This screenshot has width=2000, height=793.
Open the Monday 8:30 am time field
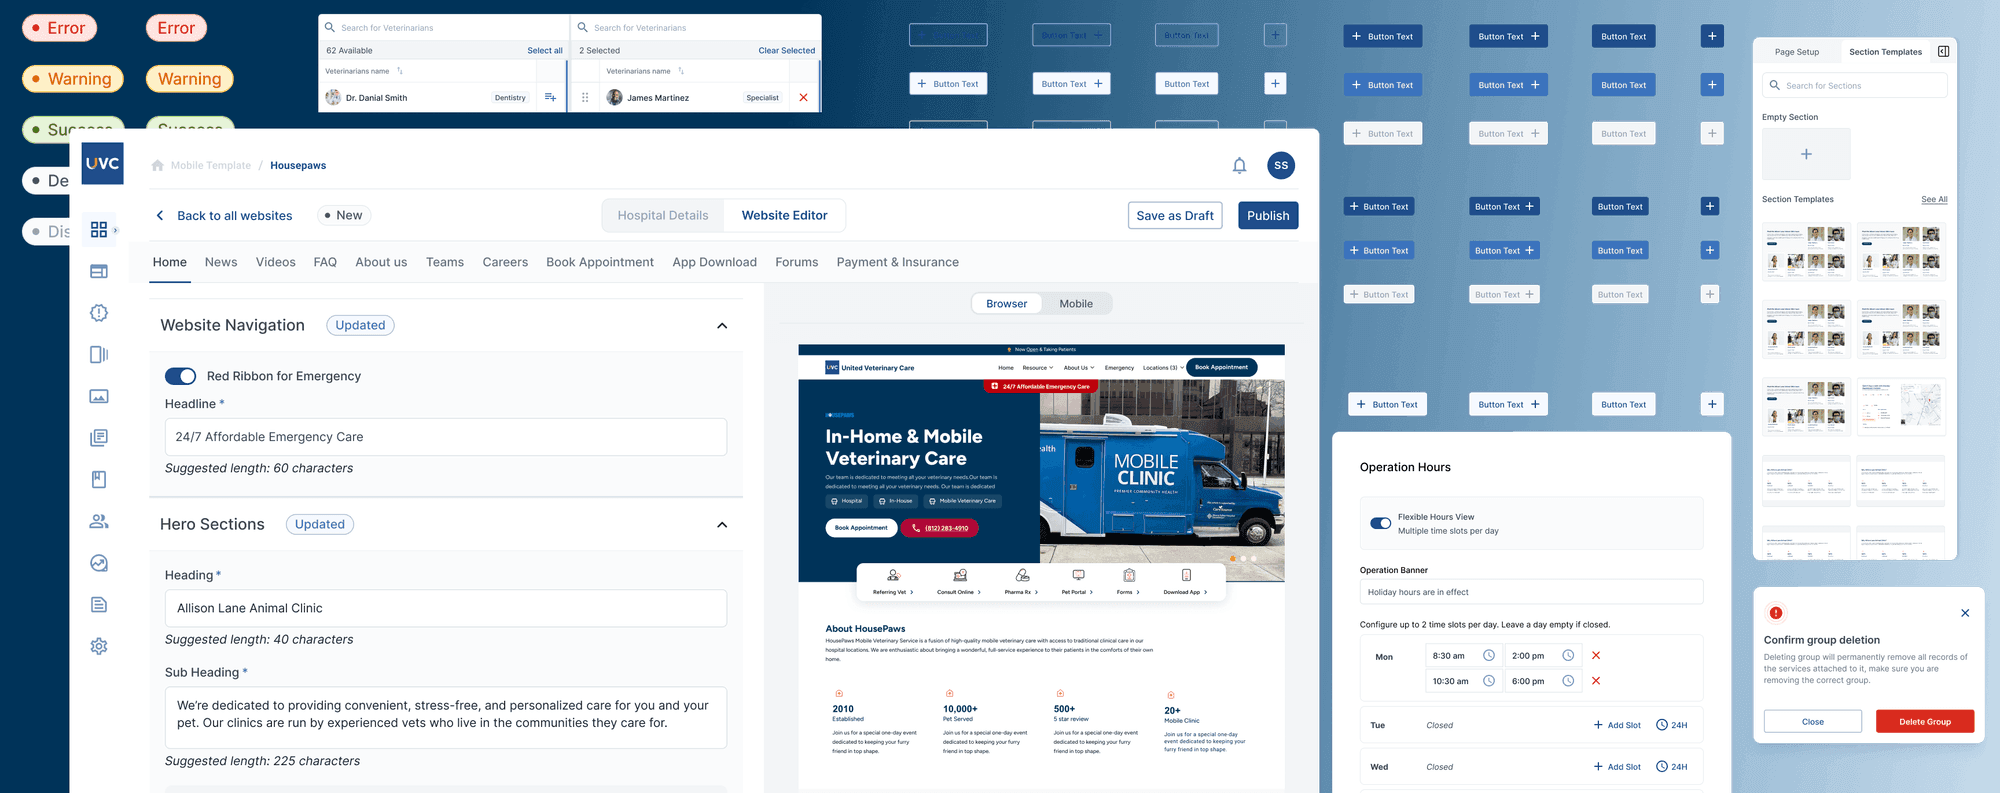tap(1462, 656)
